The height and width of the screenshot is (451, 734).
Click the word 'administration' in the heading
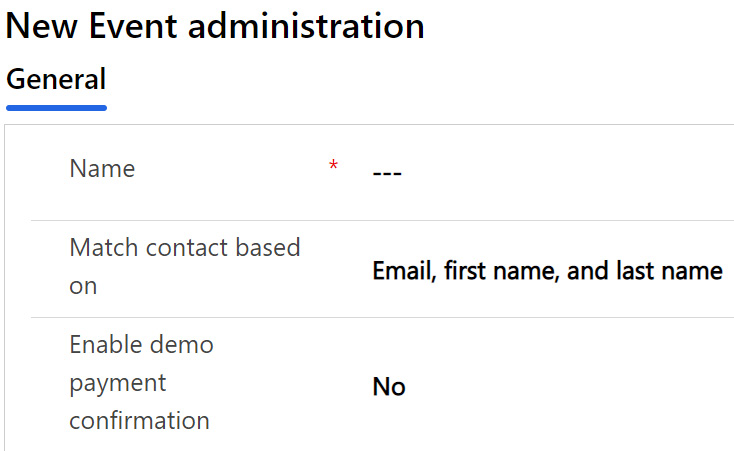[306, 25]
